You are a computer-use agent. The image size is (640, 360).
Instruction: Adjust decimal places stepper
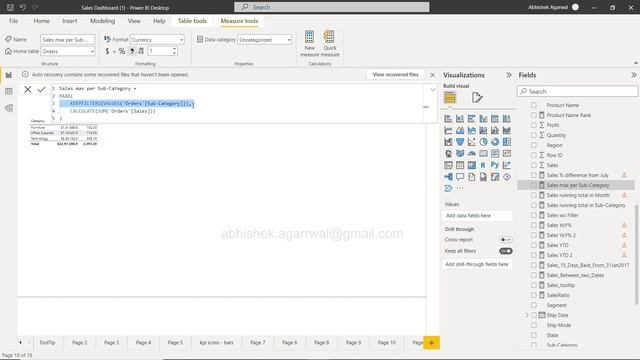tap(174, 51)
